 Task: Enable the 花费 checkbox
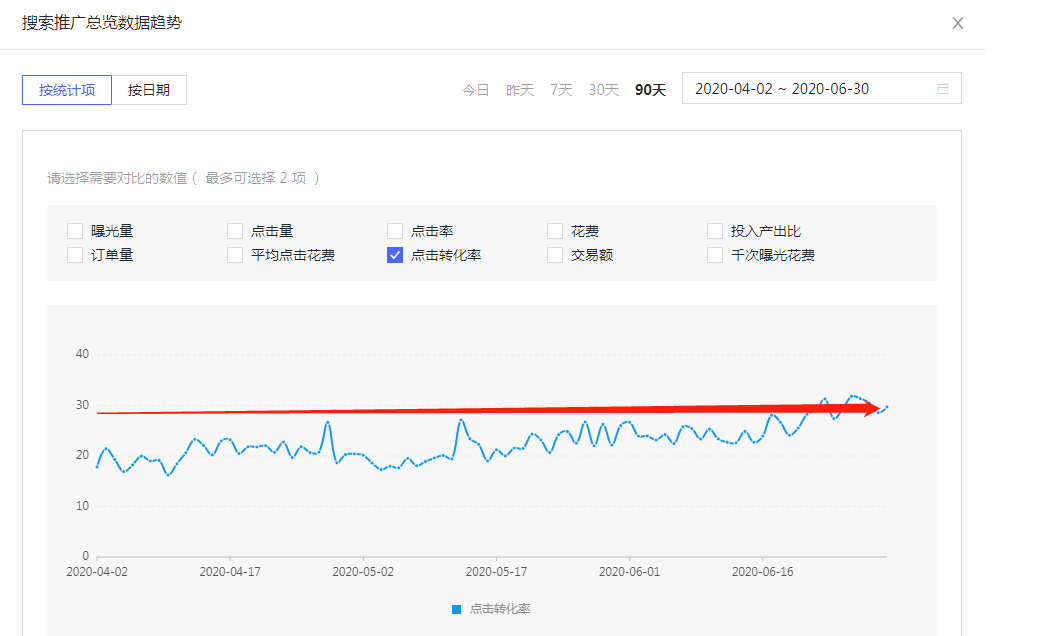[x=555, y=231]
